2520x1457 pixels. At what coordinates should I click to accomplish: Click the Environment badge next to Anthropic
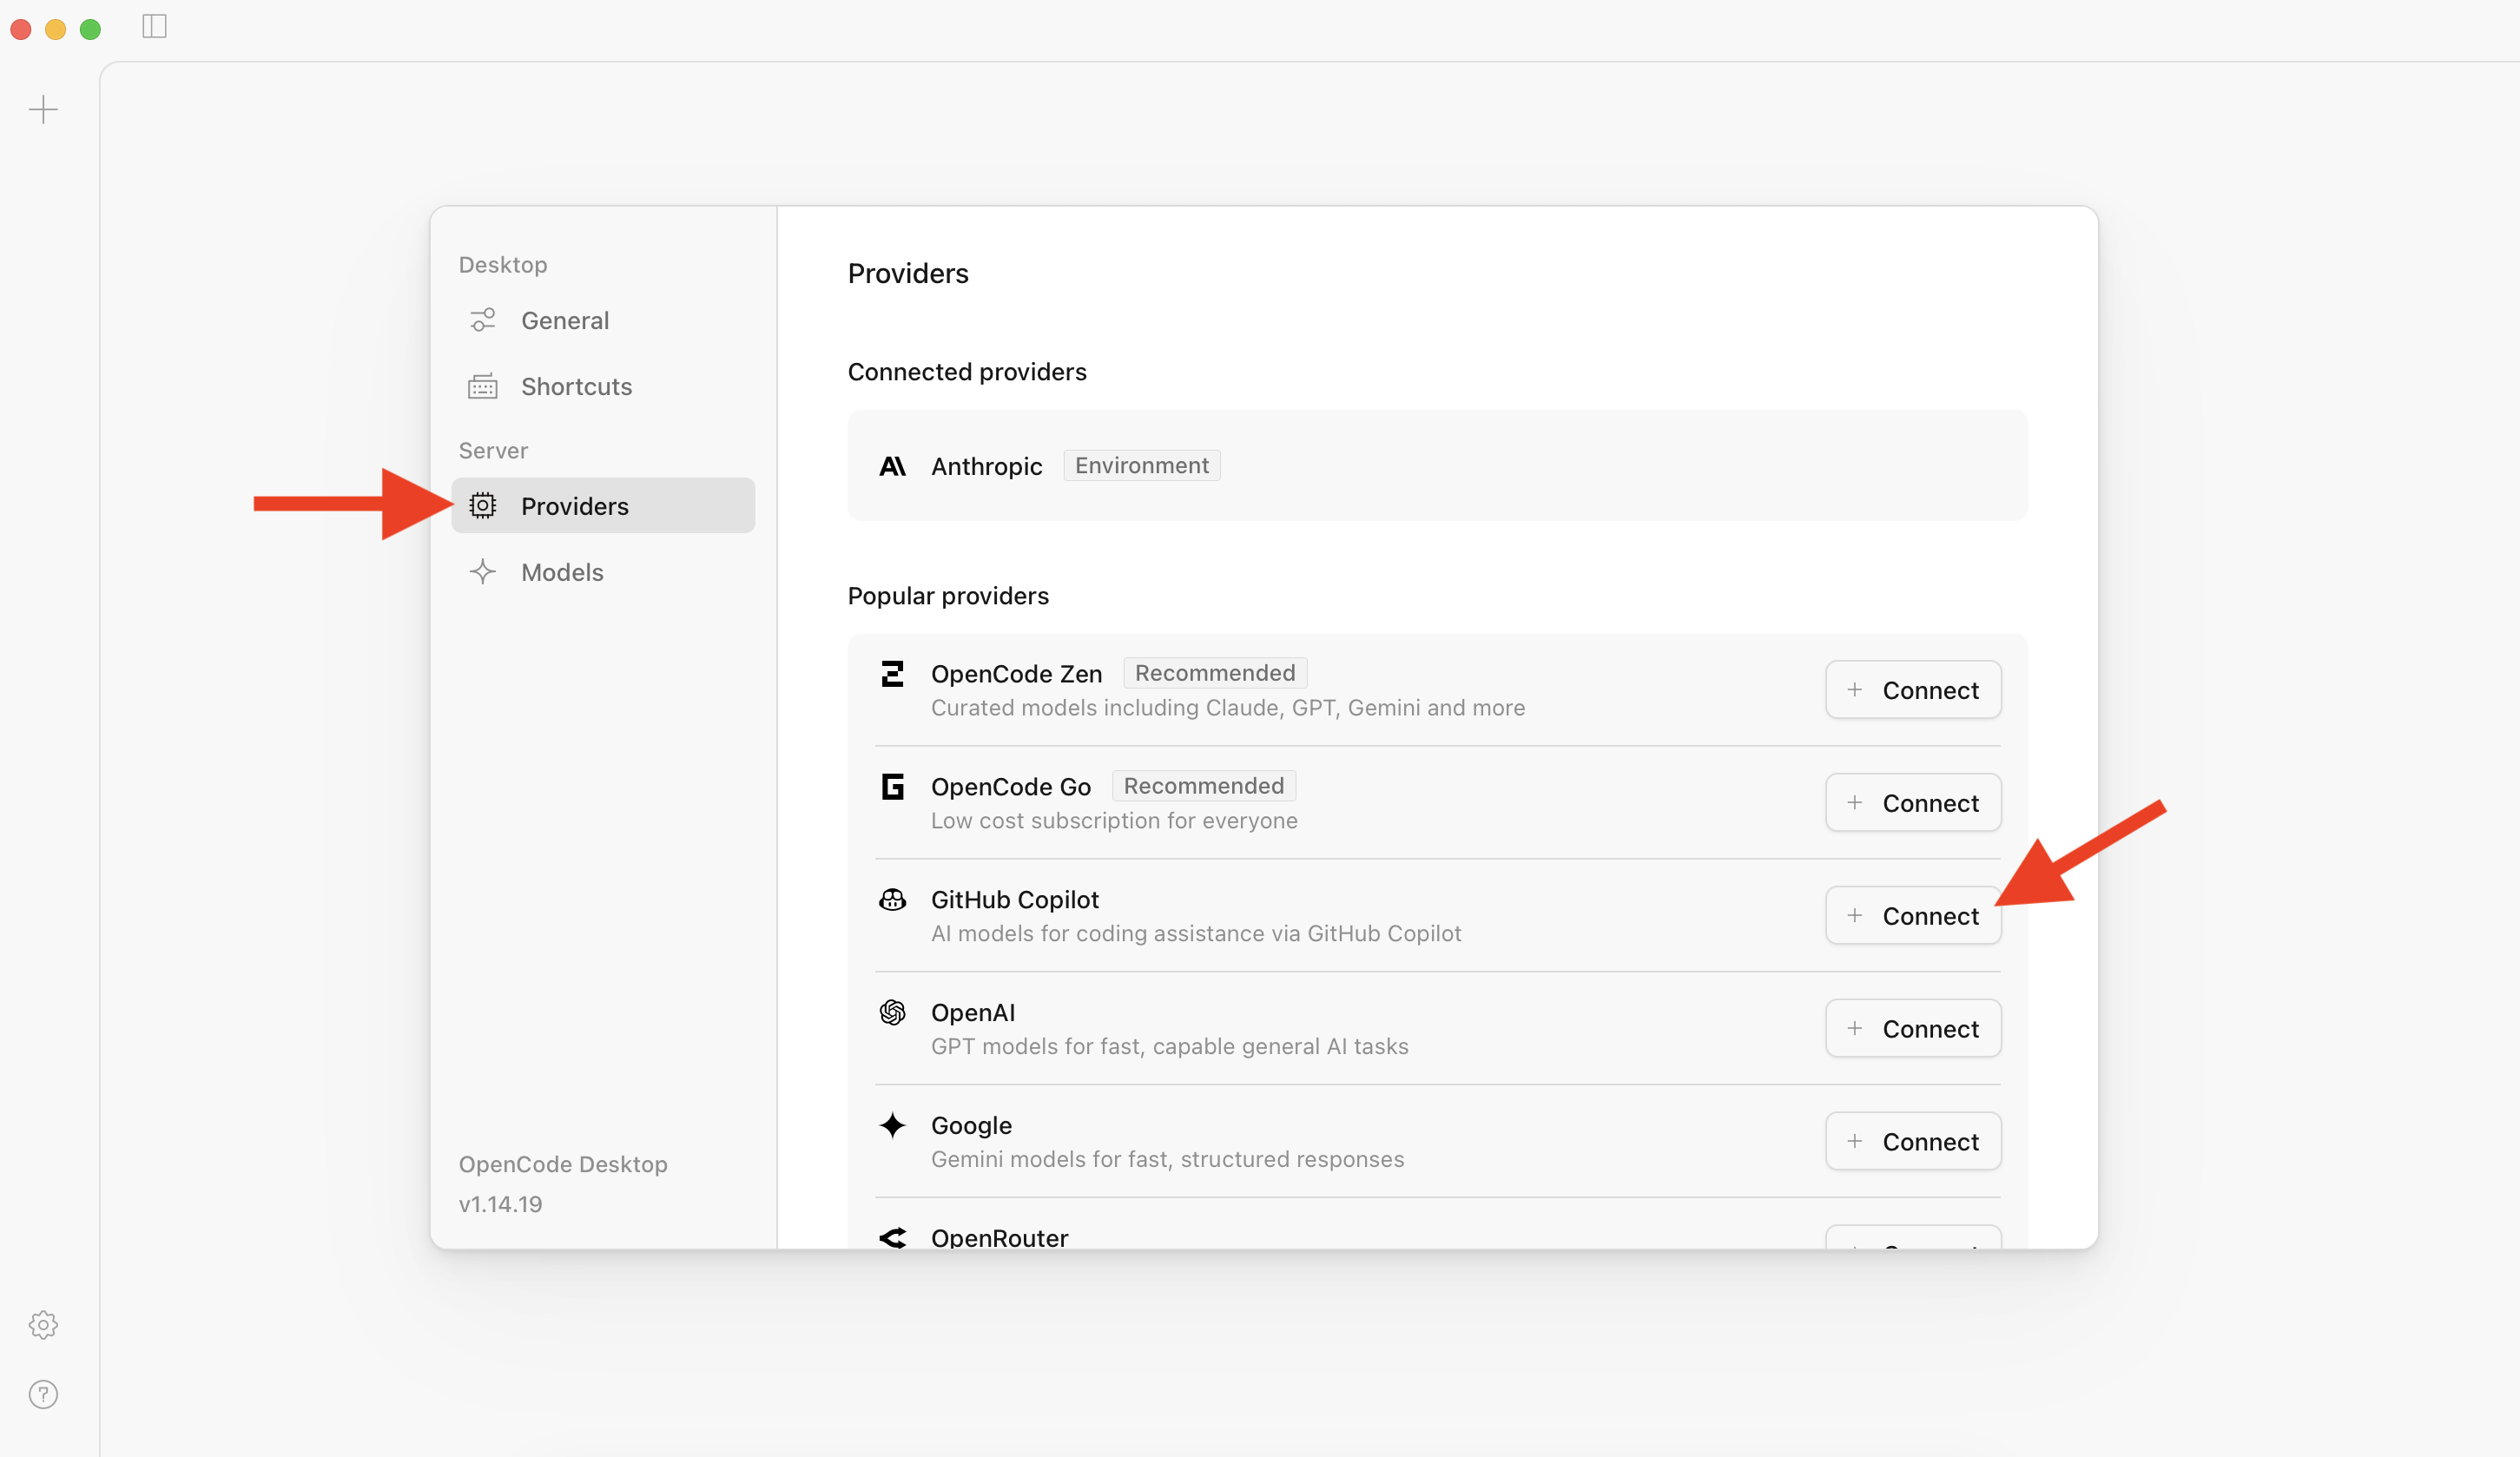click(x=1141, y=465)
